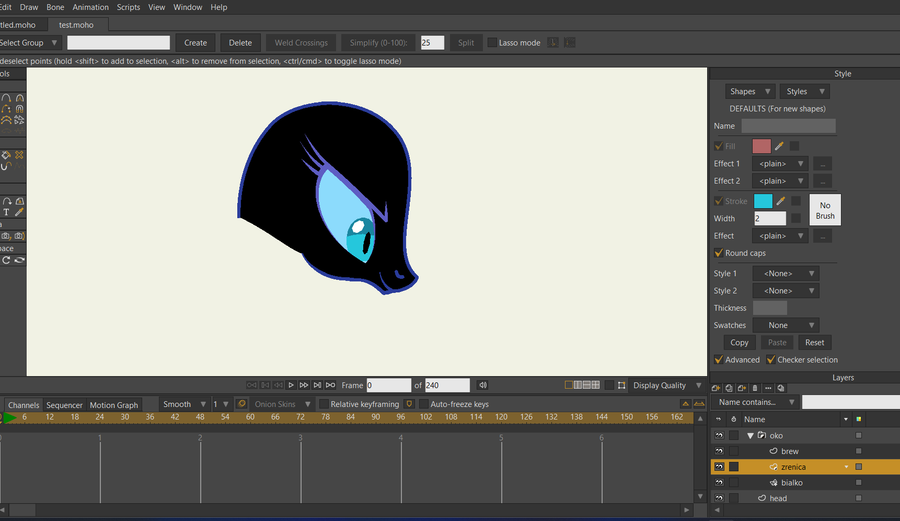Viewport: 900px width, 521px height.
Task: Enable Auto-freeze keys checkbox
Action: (424, 404)
